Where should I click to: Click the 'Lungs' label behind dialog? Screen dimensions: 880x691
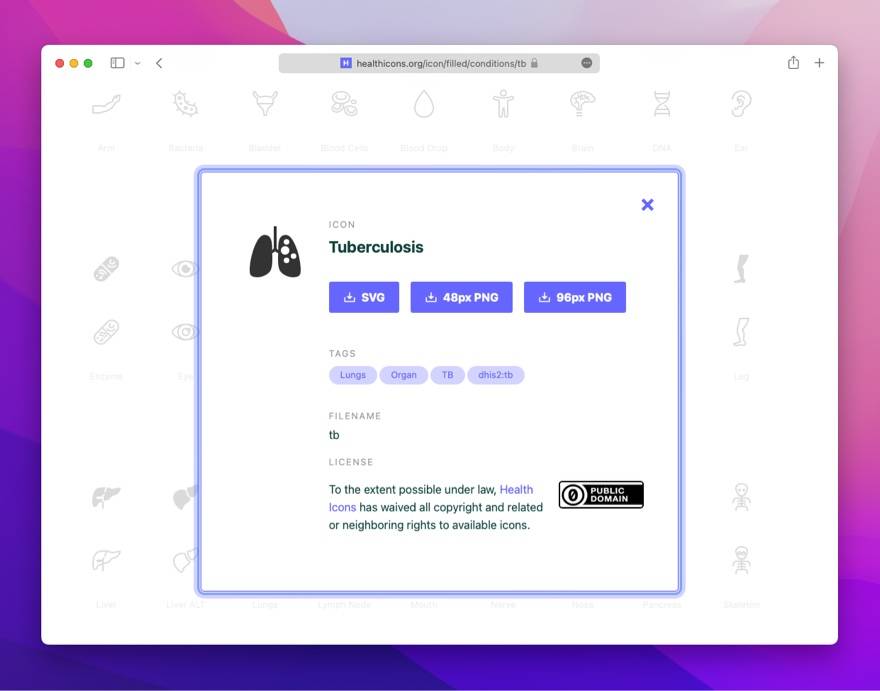click(265, 605)
